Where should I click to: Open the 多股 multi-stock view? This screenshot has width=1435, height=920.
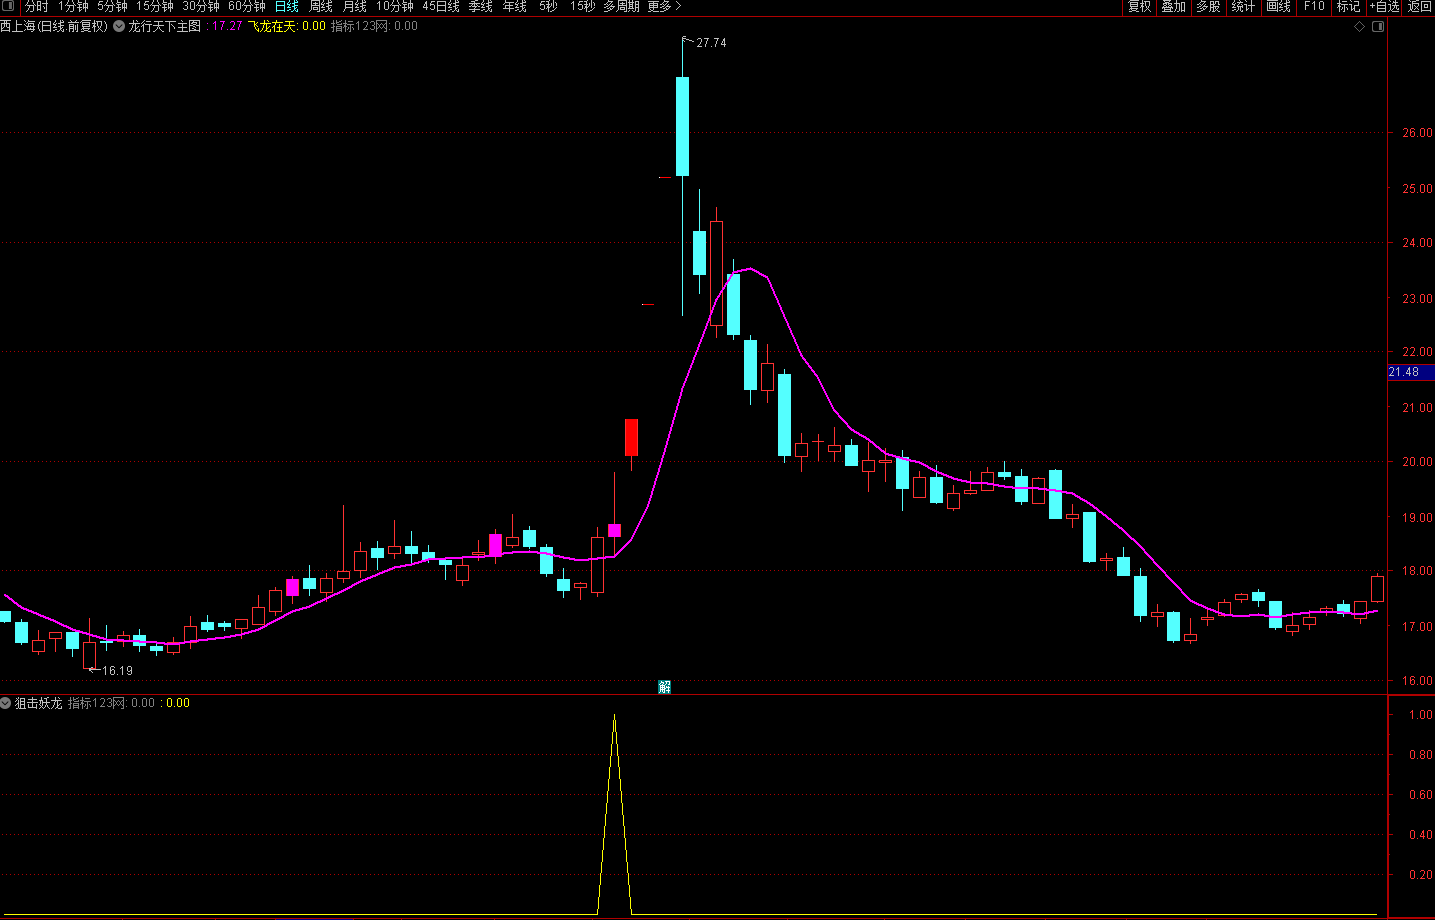pyautogui.click(x=1208, y=7)
